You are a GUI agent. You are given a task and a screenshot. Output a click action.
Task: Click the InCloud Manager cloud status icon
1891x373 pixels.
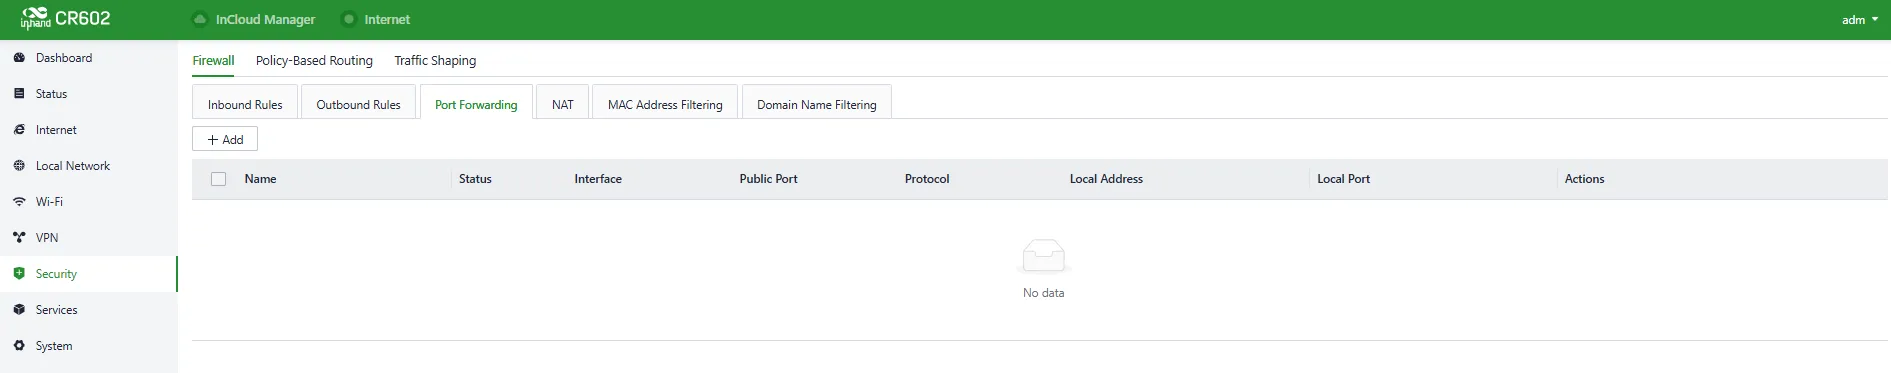click(200, 19)
